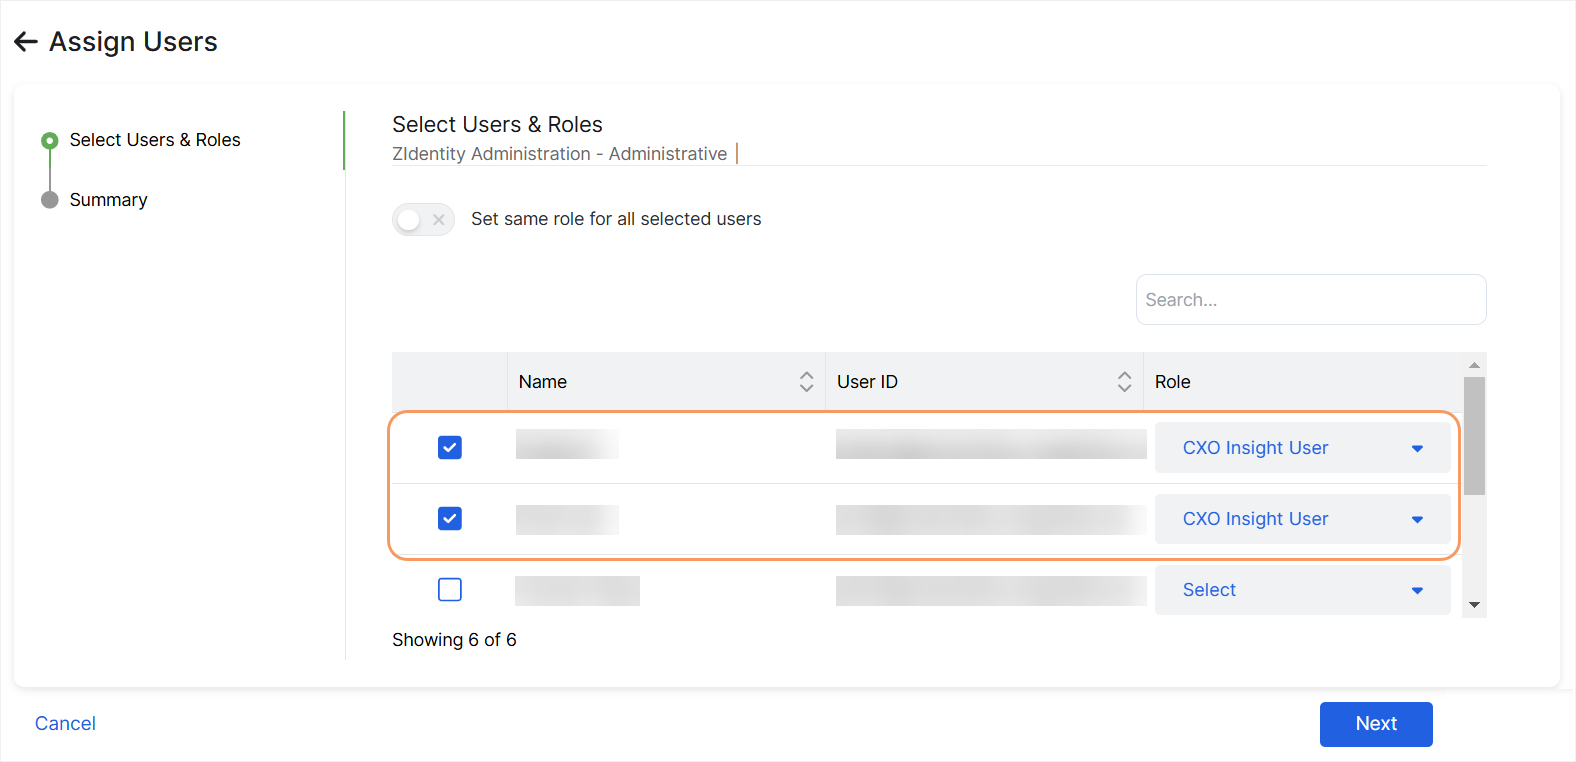Image resolution: width=1576 pixels, height=762 pixels.
Task: Toggle Set same role for all selected users
Action: [x=423, y=219]
